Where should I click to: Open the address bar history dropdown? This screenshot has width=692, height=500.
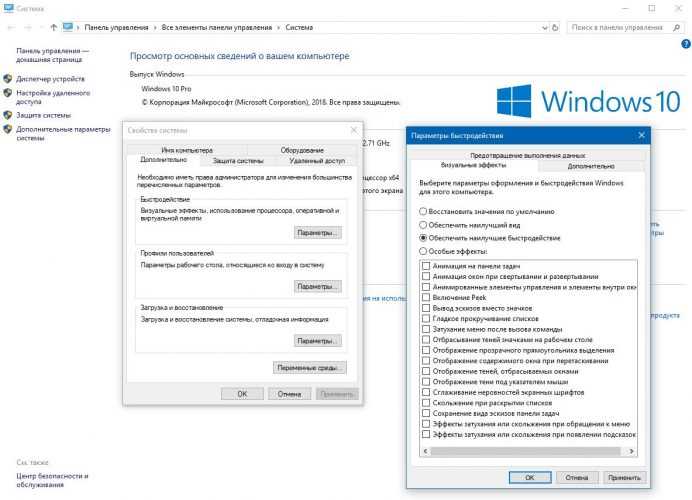click(x=544, y=27)
